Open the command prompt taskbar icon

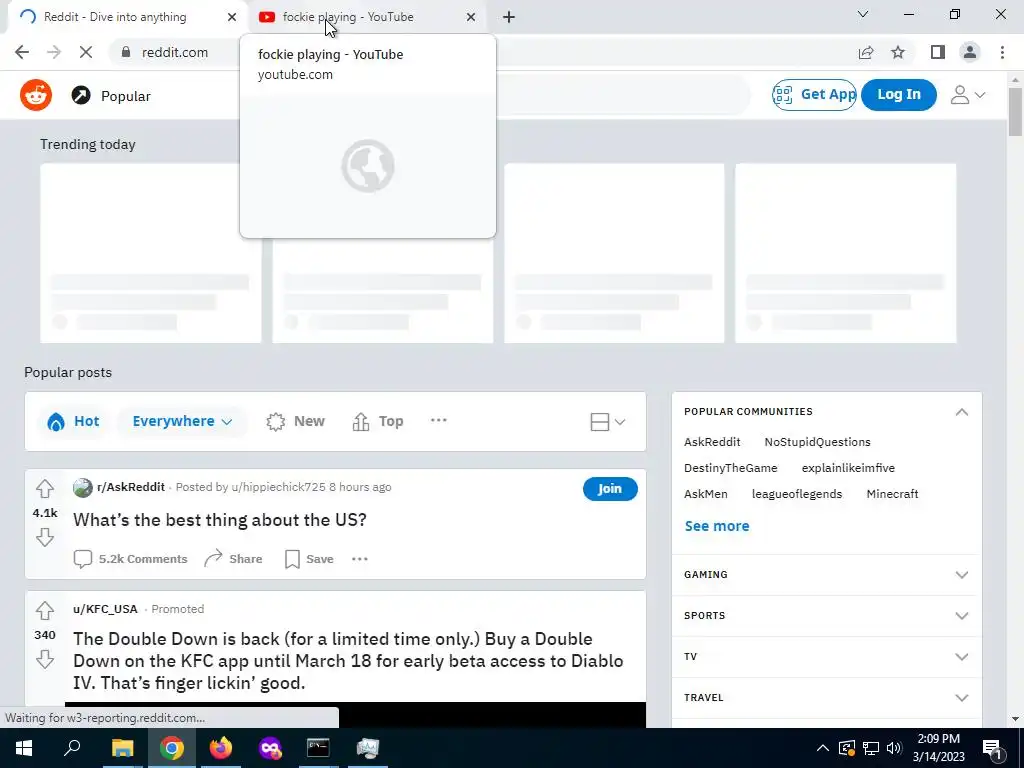pos(318,748)
